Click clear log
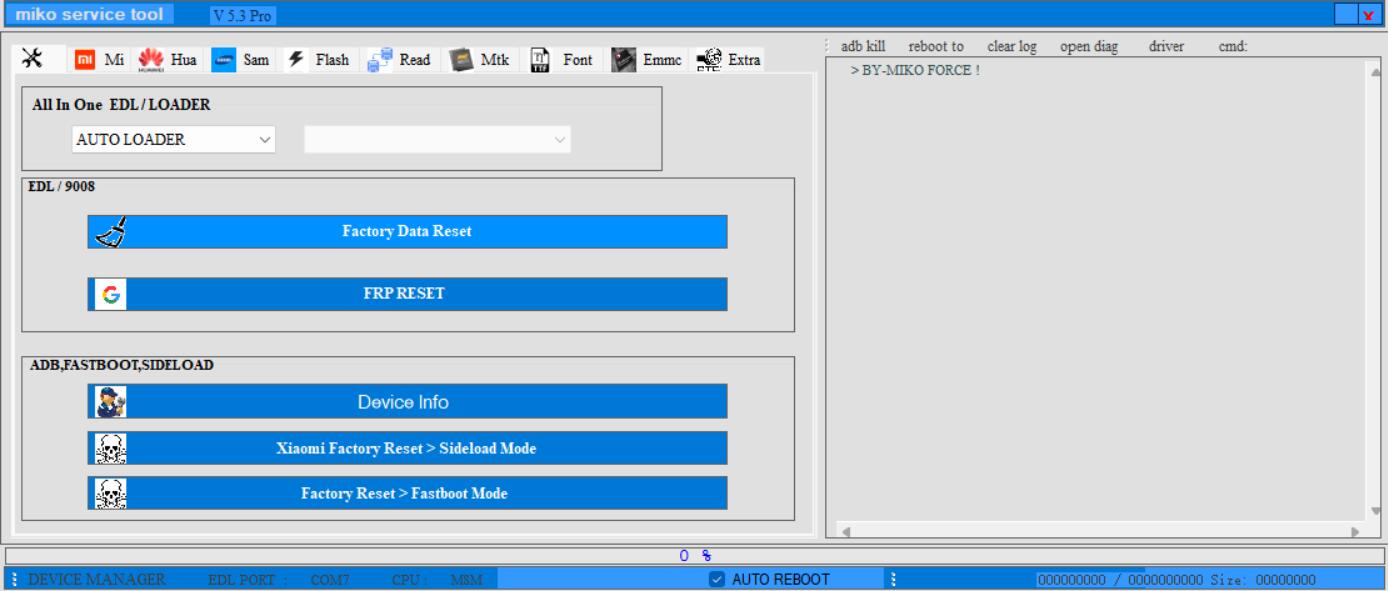 pos(1012,47)
